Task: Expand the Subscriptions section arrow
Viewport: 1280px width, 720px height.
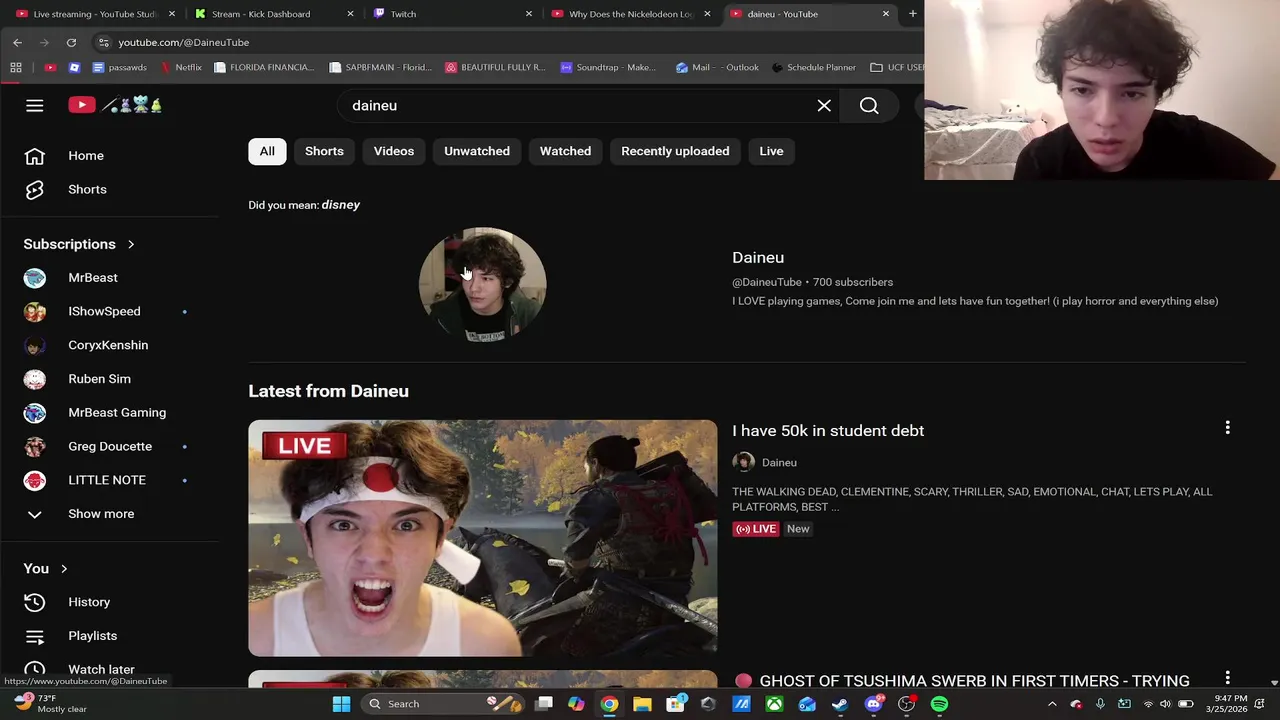Action: click(x=130, y=244)
